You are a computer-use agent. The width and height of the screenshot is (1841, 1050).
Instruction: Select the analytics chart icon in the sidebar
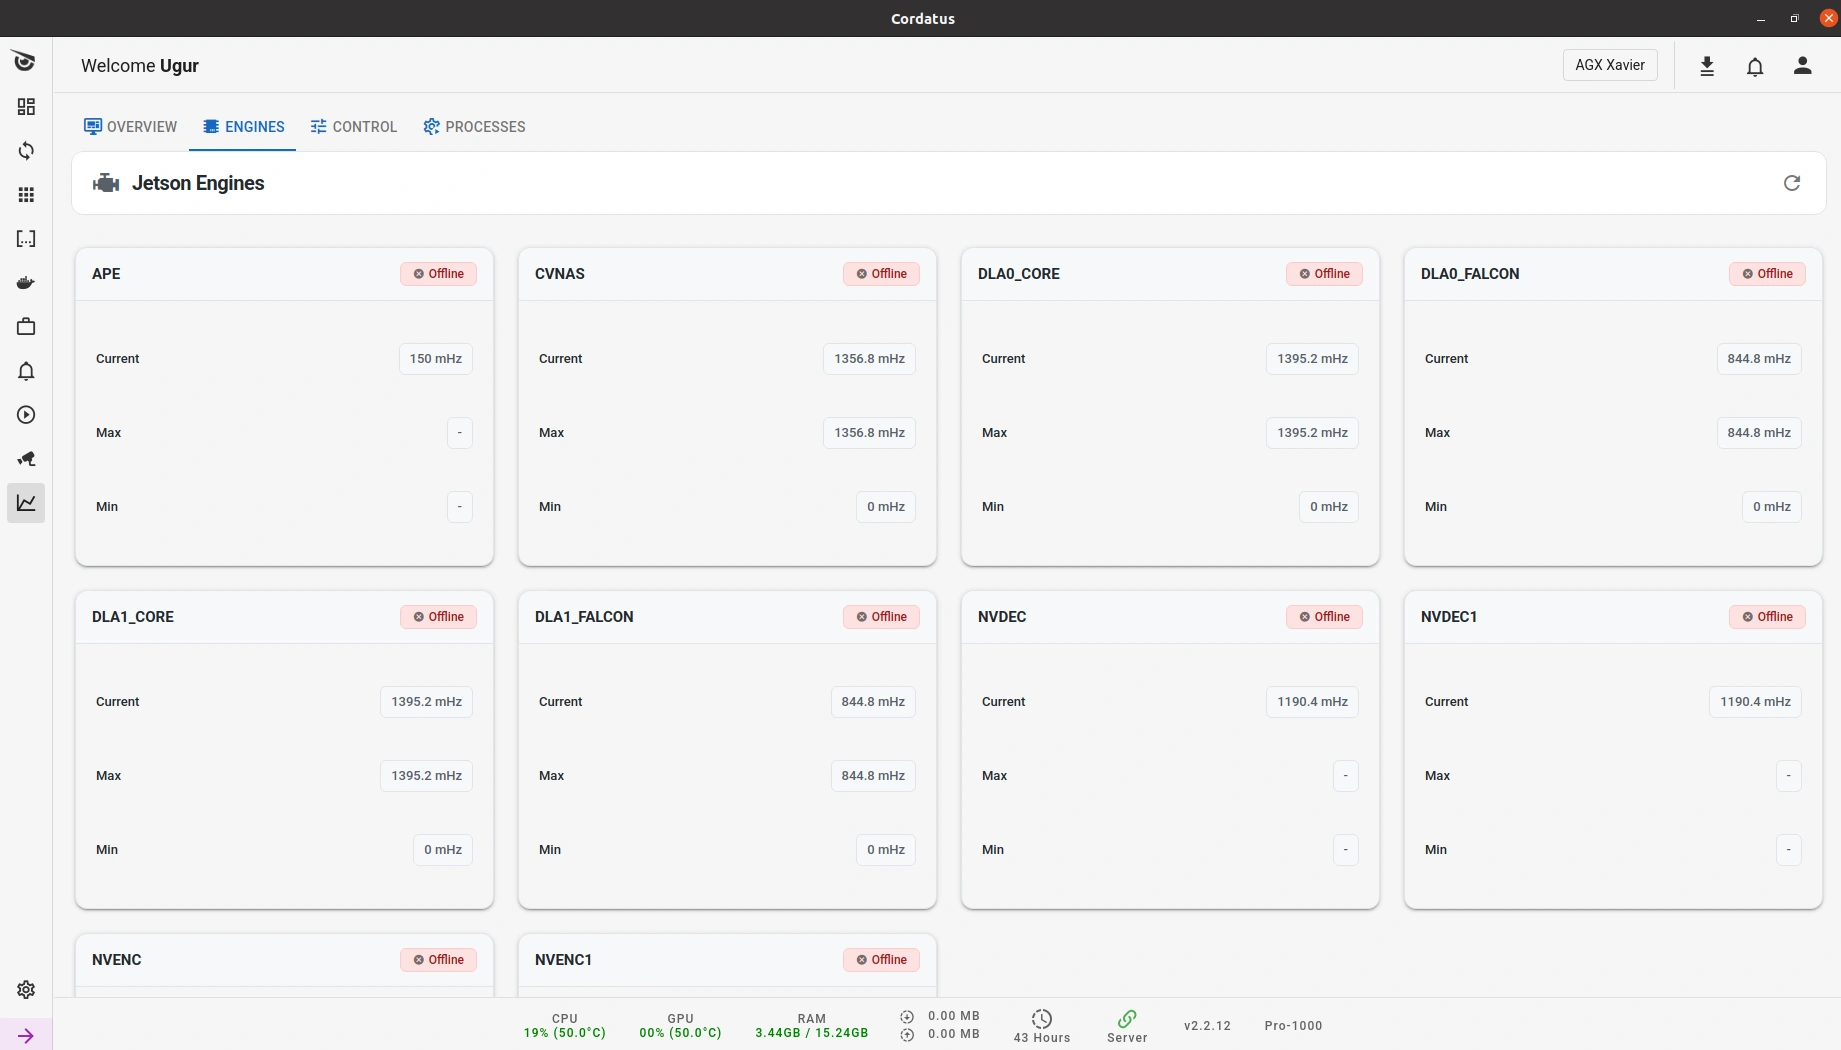pos(26,503)
